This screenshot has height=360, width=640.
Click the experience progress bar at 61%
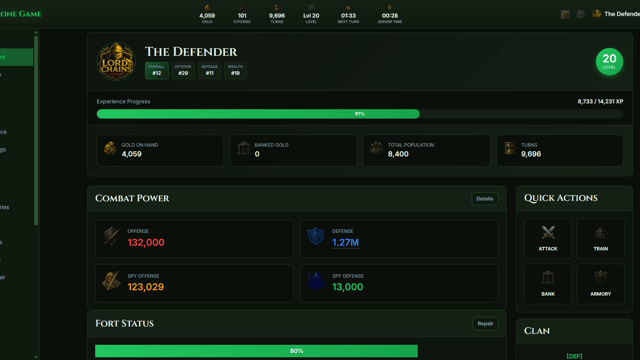[x=360, y=114]
